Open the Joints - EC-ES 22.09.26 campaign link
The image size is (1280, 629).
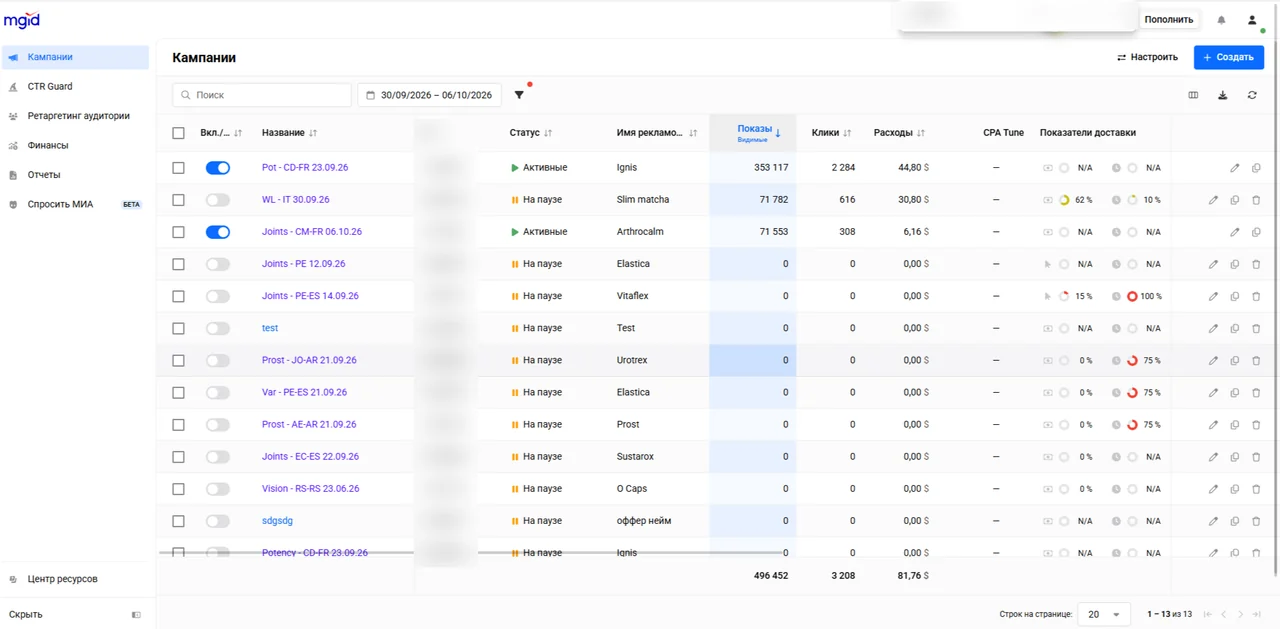click(310, 457)
